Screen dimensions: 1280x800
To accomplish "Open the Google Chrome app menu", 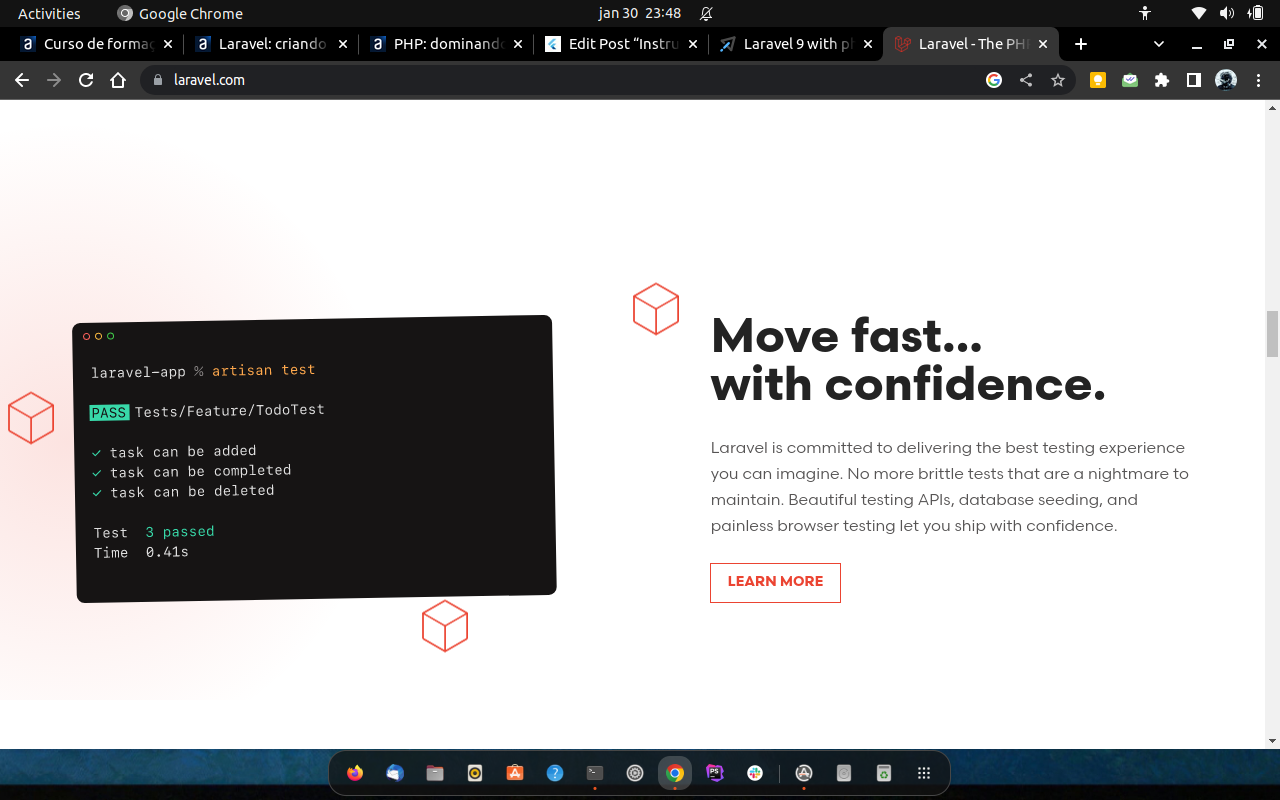I will (180, 13).
